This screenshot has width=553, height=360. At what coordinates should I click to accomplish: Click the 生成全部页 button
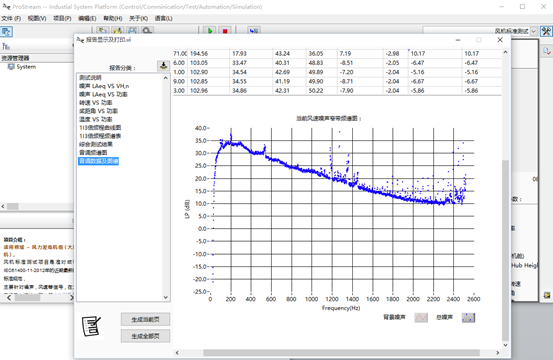(145, 336)
